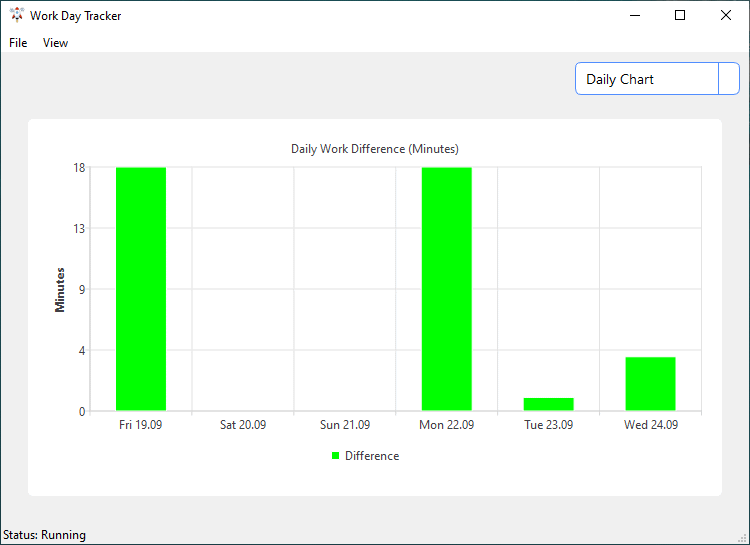Select the green bar for Mon 22.09
Screen dimensions: 750x545
pyautogui.click(x=446, y=289)
